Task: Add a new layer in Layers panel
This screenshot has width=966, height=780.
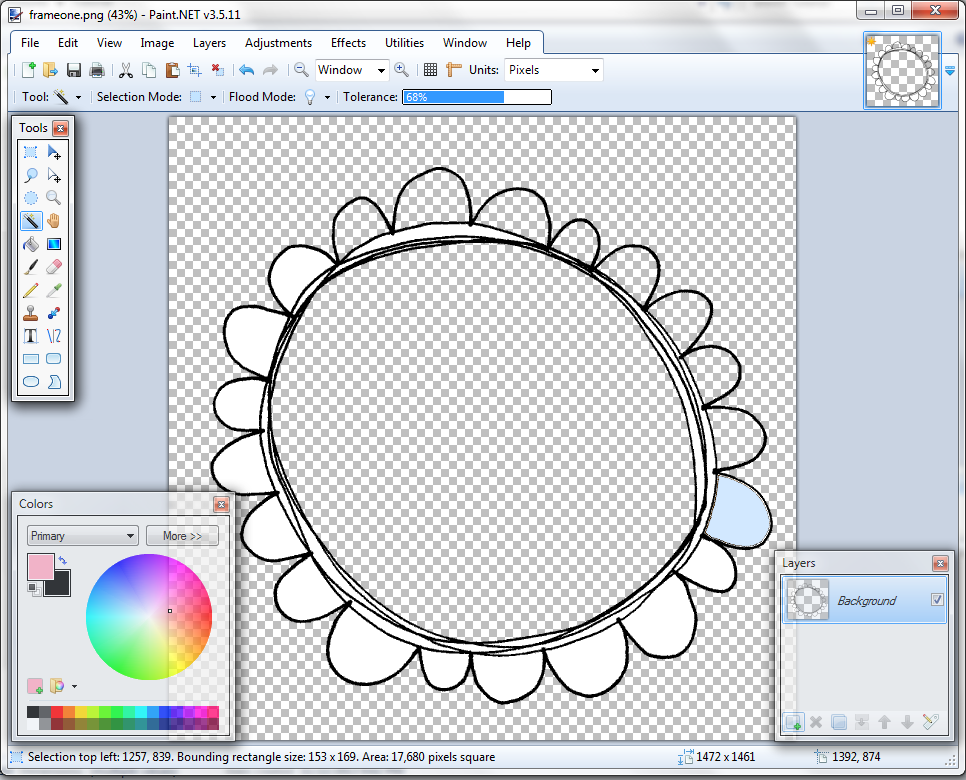Action: coord(794,721)
